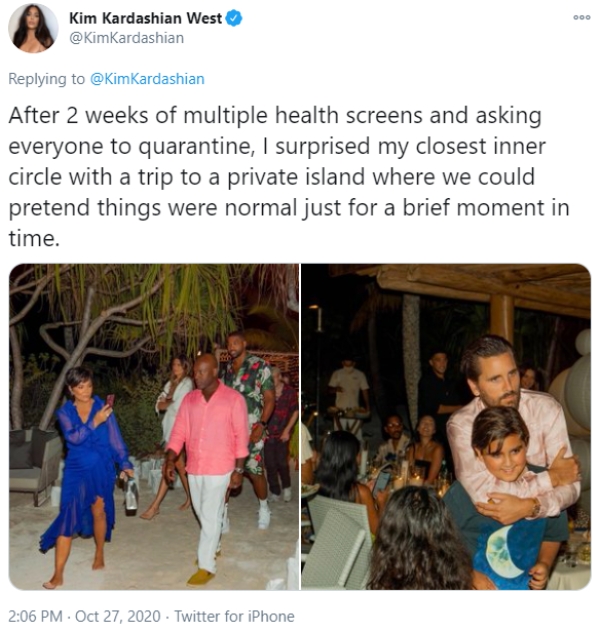Open the right photo of the dinner table
This screenshot has width=600, height=632.
446,426
